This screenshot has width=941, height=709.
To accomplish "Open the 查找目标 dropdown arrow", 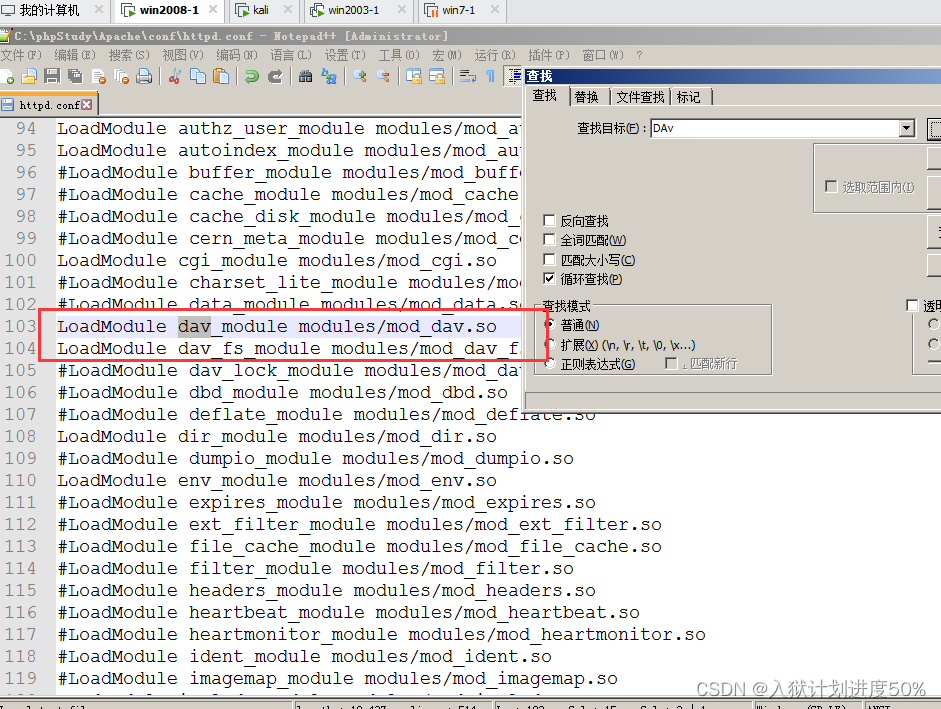I will click(x=907, y=128).
